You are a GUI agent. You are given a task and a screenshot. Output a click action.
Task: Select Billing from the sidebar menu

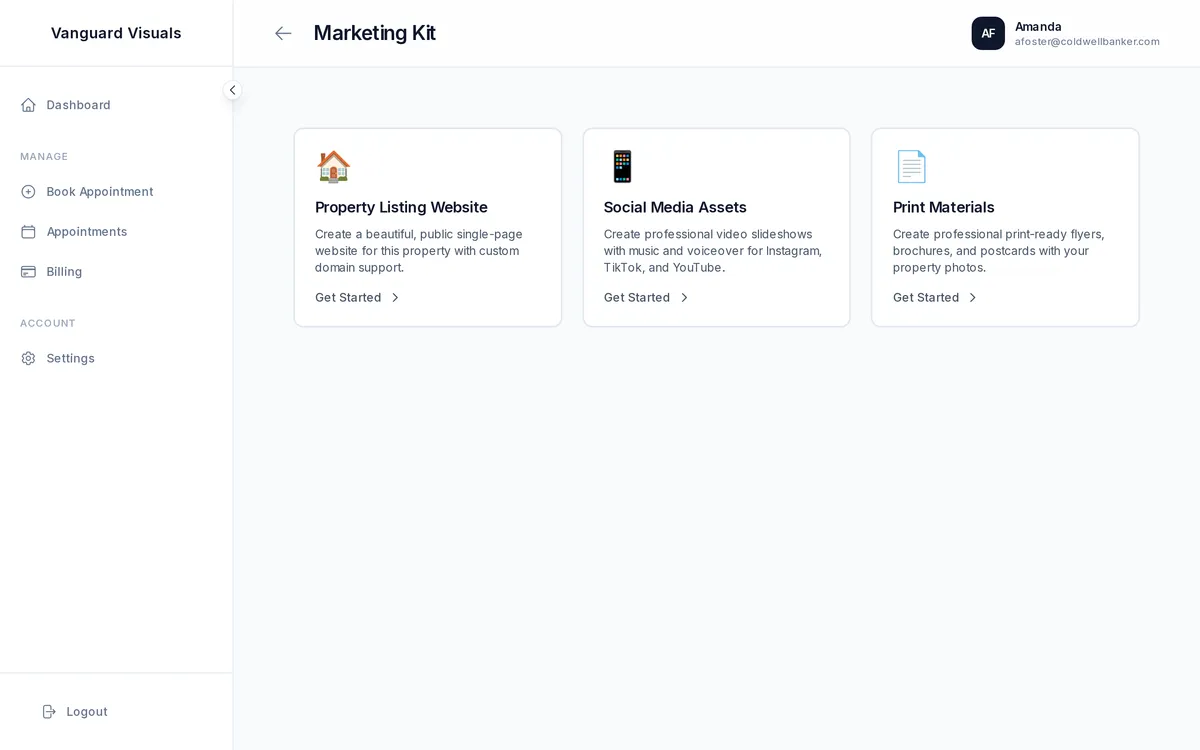(64, 271)
